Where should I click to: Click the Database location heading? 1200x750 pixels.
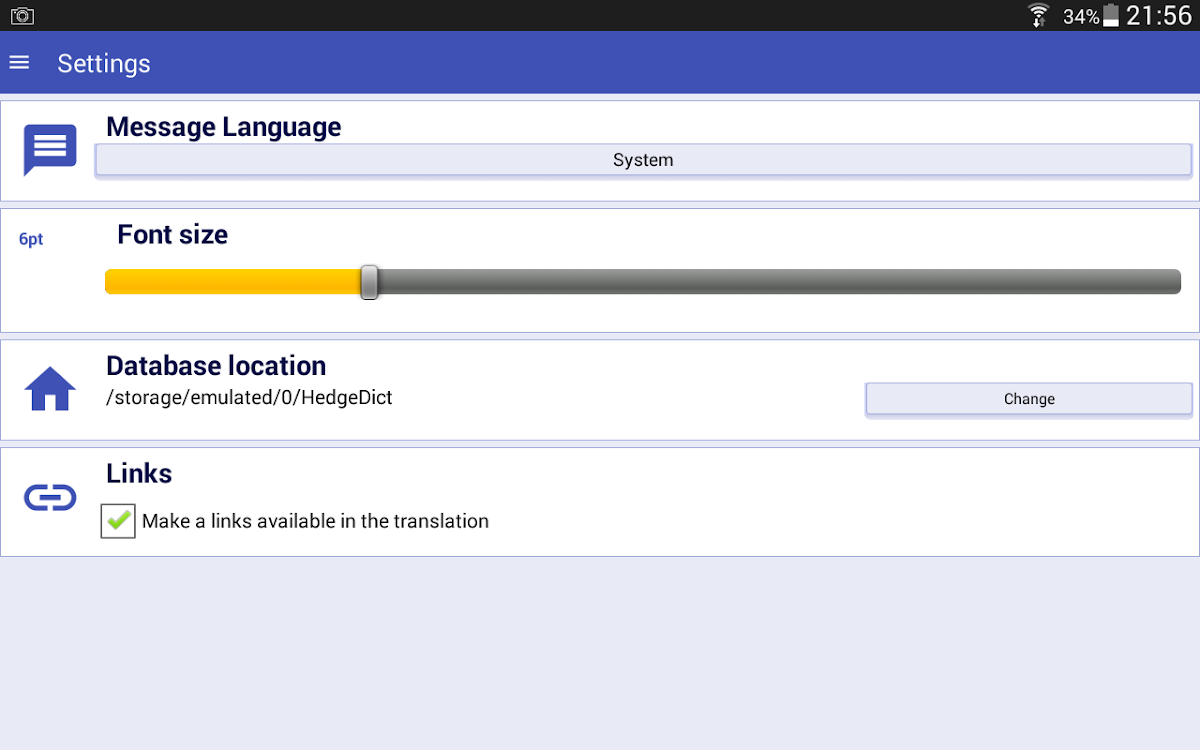pyautogui.click(x=216, y=366)
